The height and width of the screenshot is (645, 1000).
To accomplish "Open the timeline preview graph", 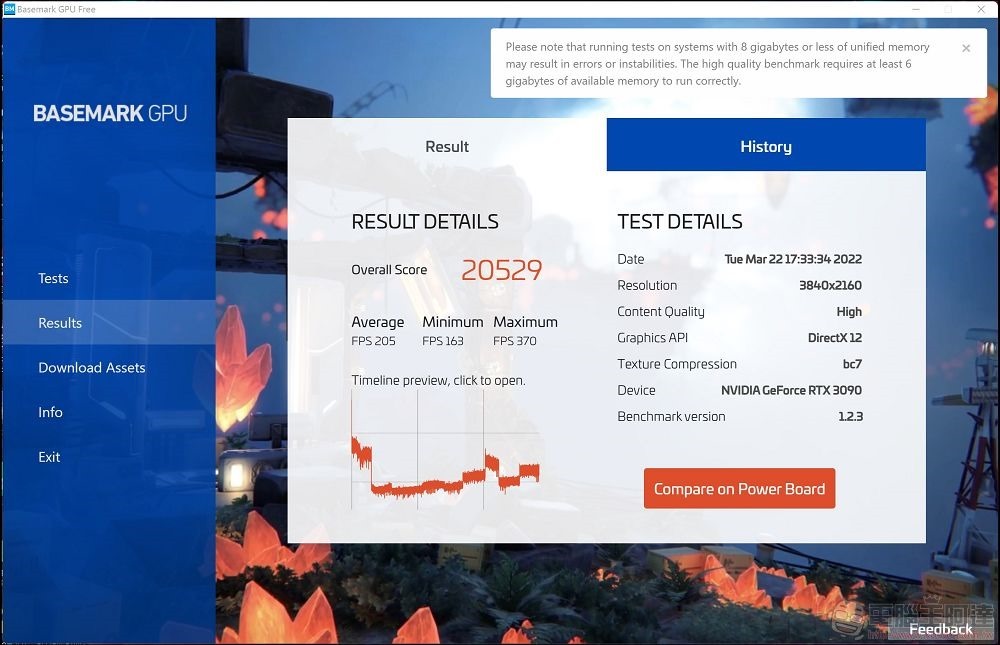I will click(x=445, y=450).
